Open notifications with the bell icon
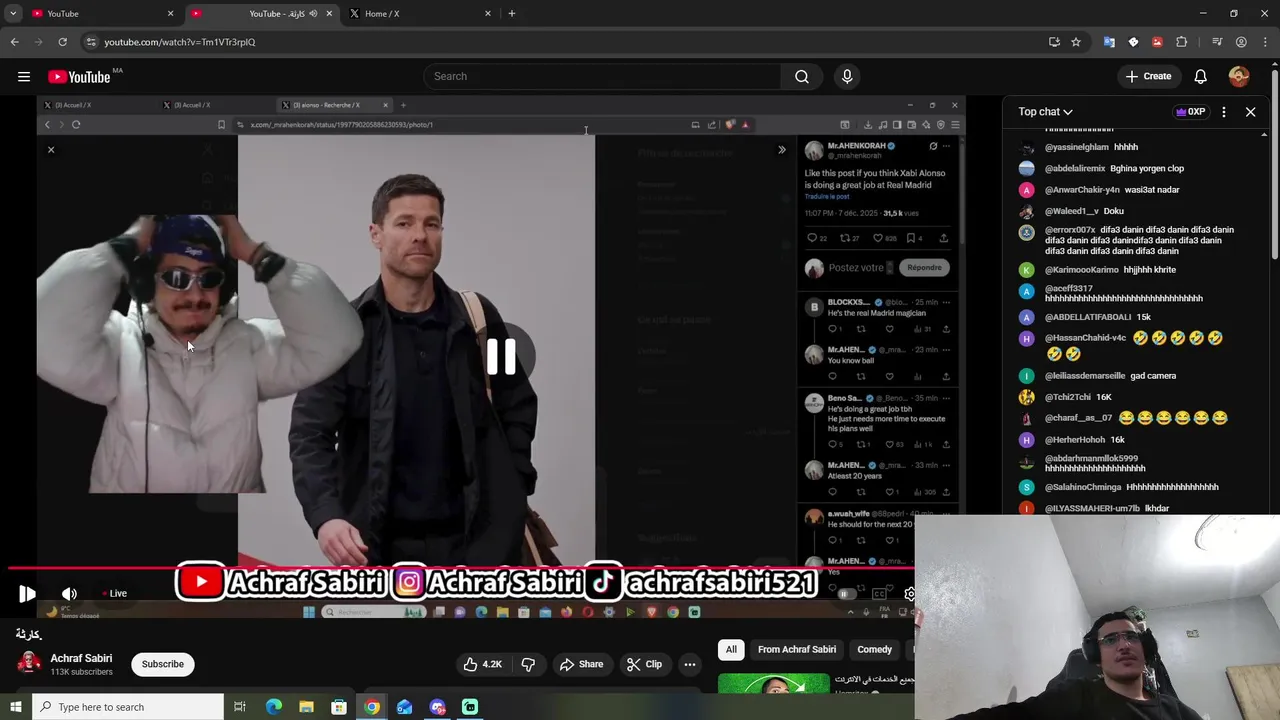1280x720 pixels. pos(1200,76)
